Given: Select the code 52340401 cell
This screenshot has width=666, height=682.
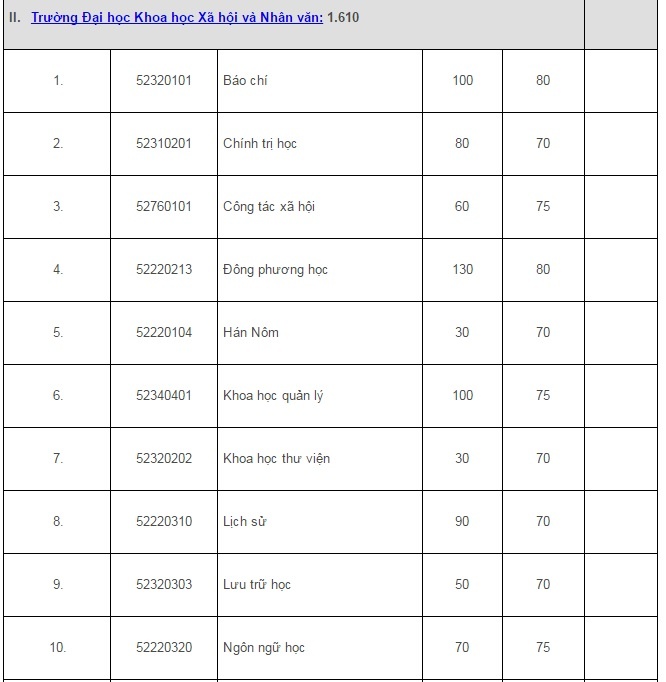Looking at the screenshot, I should click(x=163, y=395).
